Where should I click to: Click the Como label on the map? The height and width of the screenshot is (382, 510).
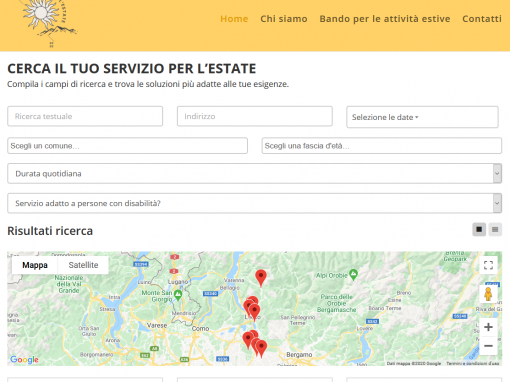200,329
